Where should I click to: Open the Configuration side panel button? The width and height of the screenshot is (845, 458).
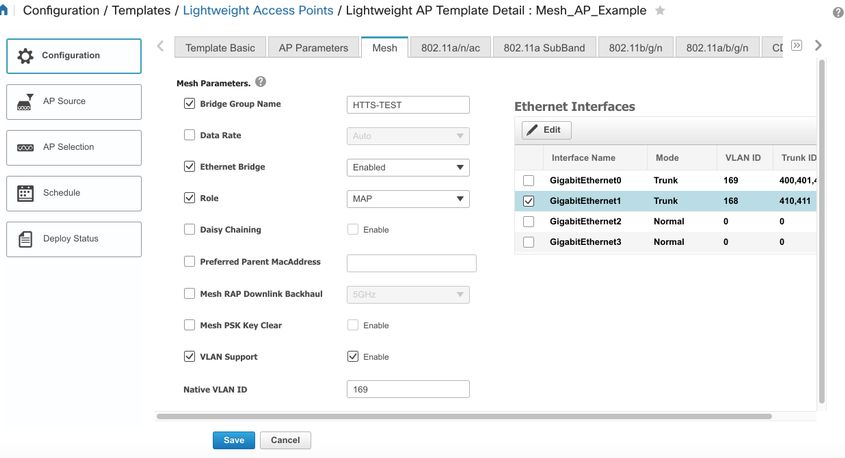(74, 56)
